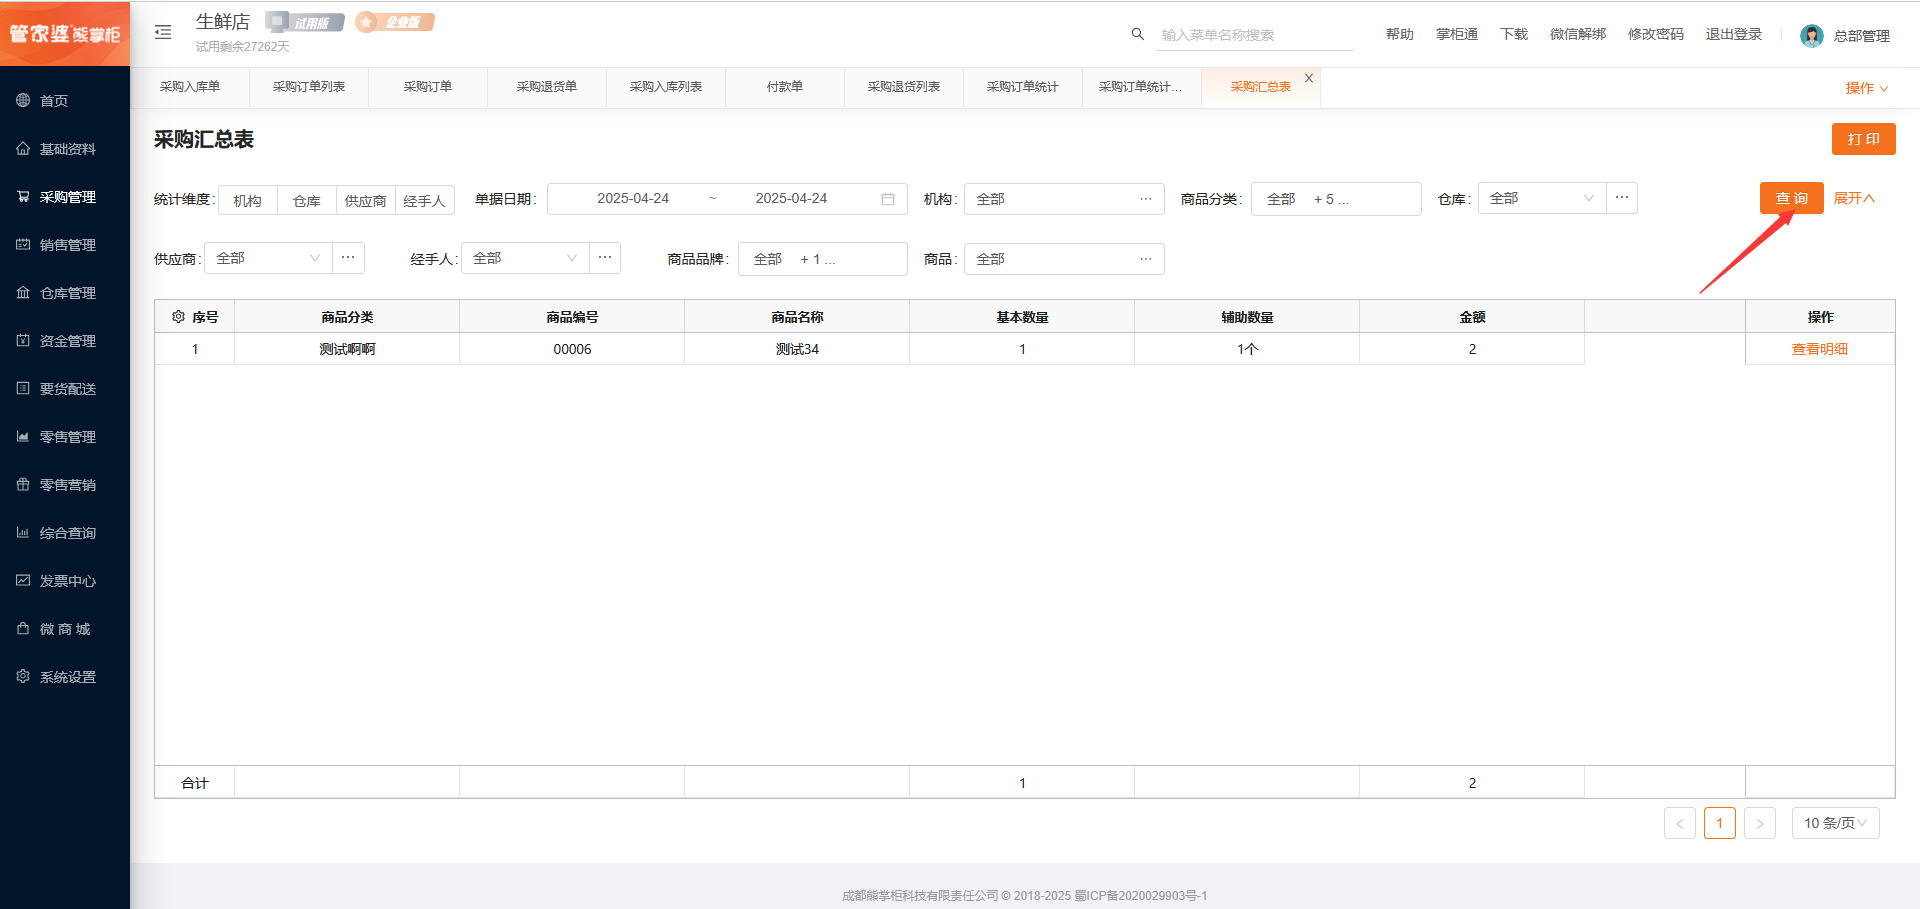Click the 销售管理 sidebar icon

pos(23,244)
